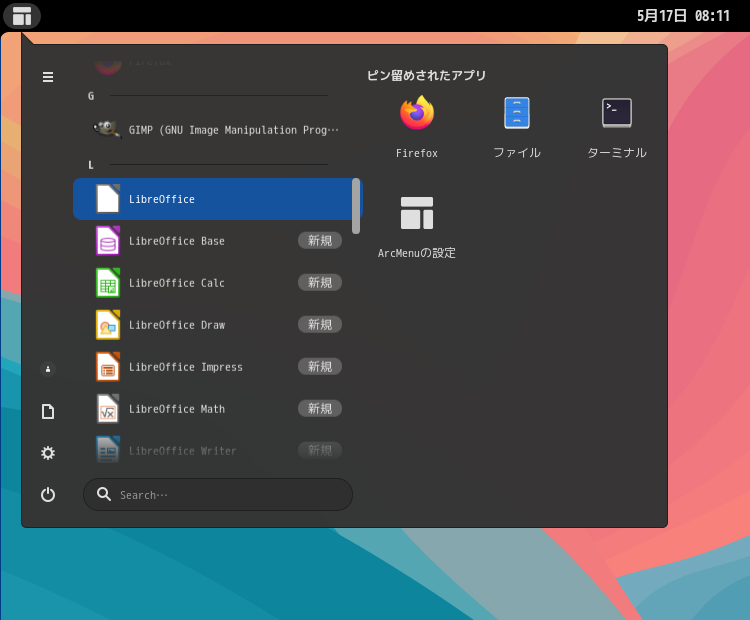
Task: Click 新規 beside LibreOffice Impress
Action: point(320,366)
